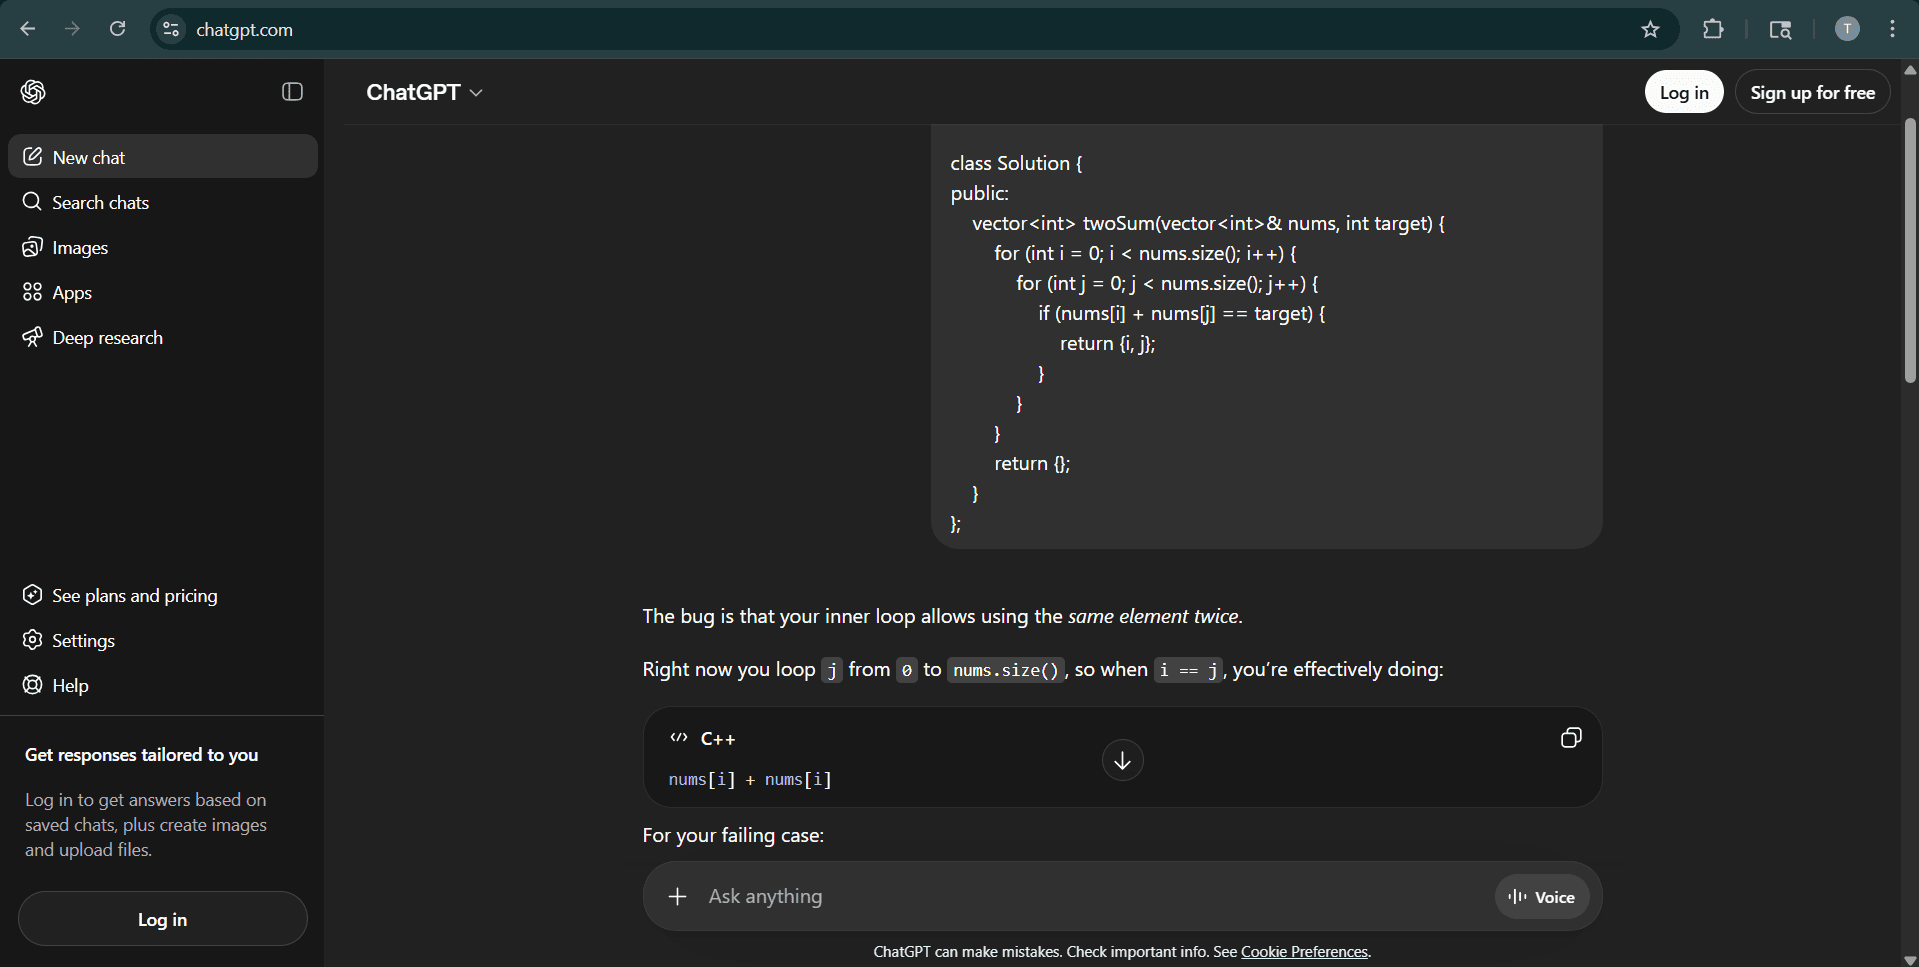The image size is (1919, 967).
Task: Click the site information icon
Action: pyautogui.click(x=171, y=30)
